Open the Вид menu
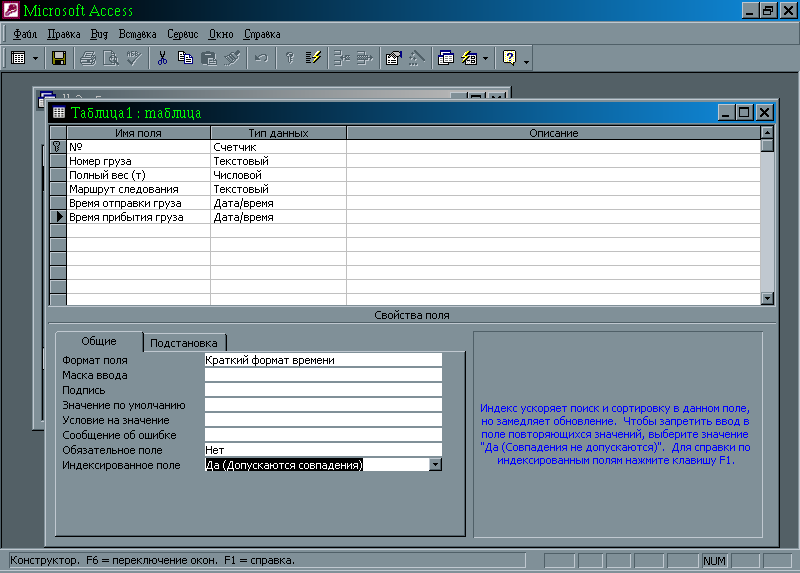Screen dimensions: 800x573 click(x=99, y=34)
